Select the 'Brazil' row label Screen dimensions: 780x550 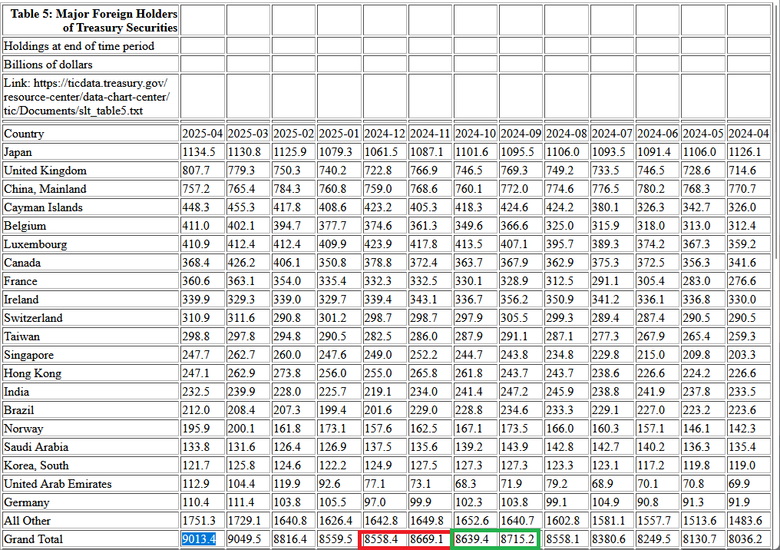click(x=19, y=410)
